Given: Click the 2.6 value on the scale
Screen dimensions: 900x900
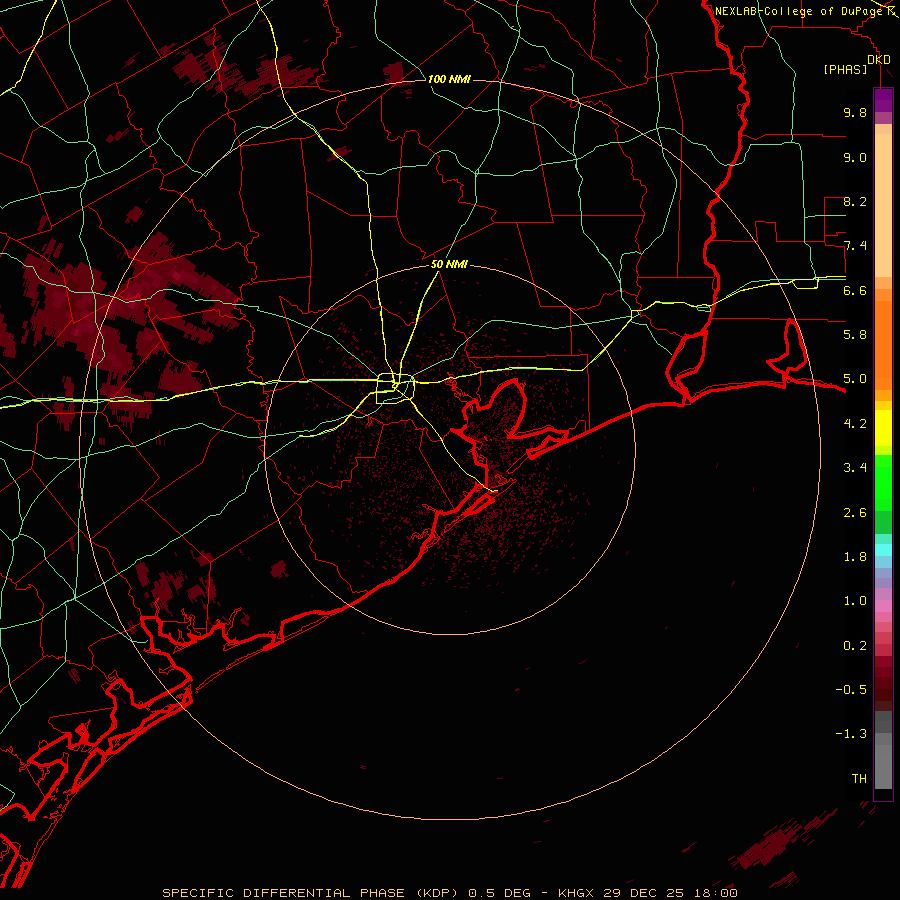Looking at the screenshot, I should tap(855, 513).
